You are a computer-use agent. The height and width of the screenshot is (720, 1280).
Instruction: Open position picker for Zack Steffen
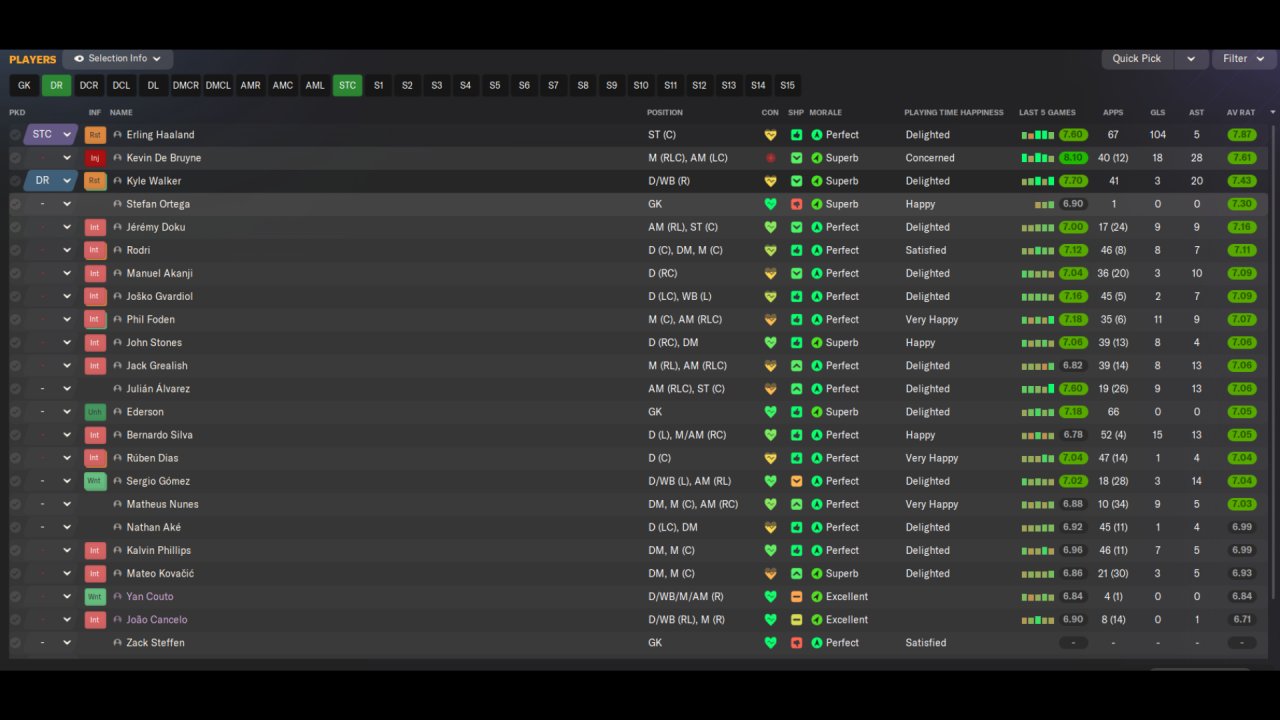tap(50, 643)
